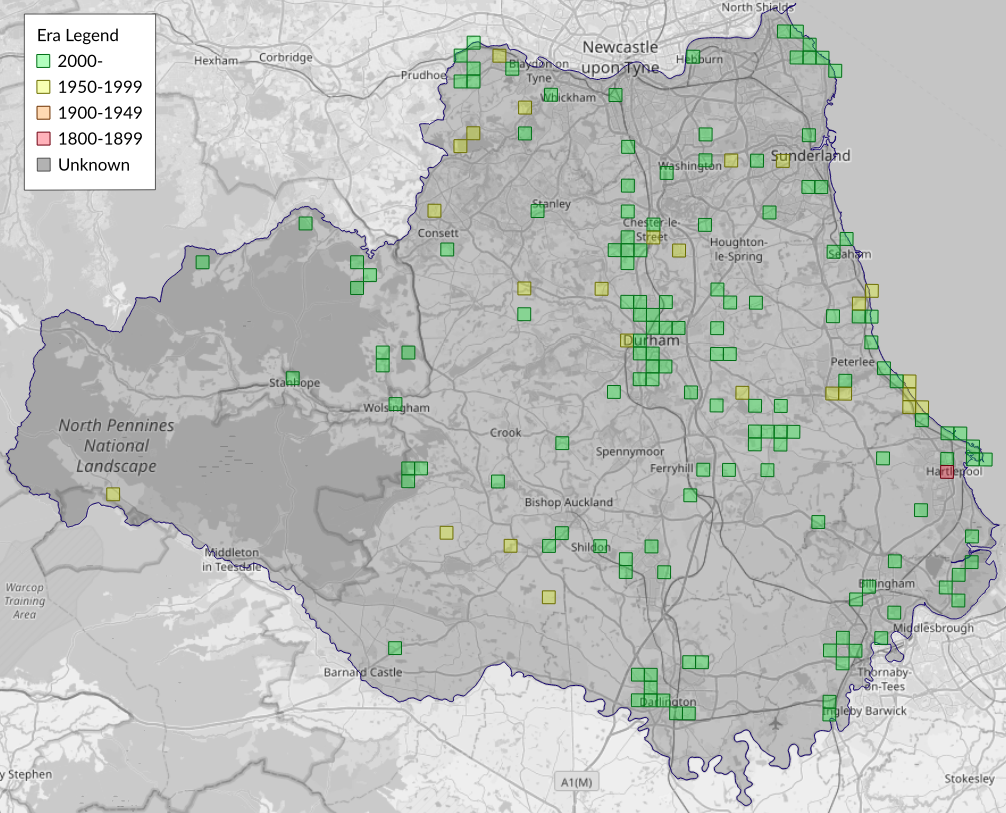Select the grey Unknown legend swatch
1006x813 pixels.
(43, 165)
